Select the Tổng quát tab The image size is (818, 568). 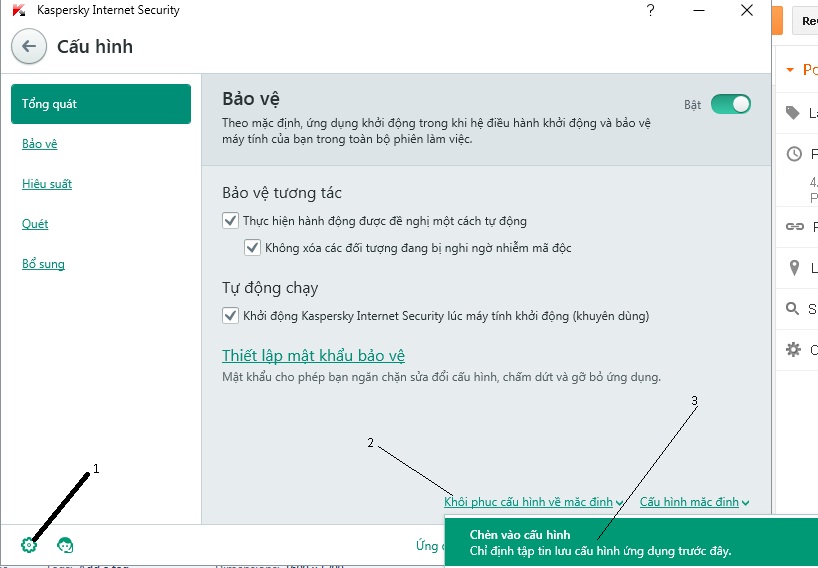coord(100,104)
